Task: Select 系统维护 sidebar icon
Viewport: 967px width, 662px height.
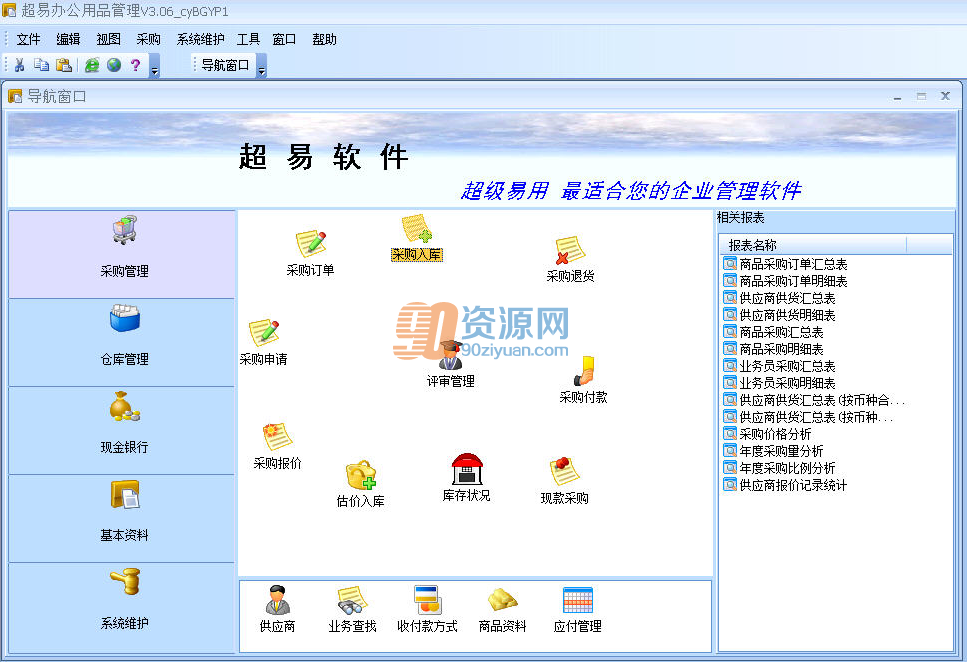Action: pos(125,583)
